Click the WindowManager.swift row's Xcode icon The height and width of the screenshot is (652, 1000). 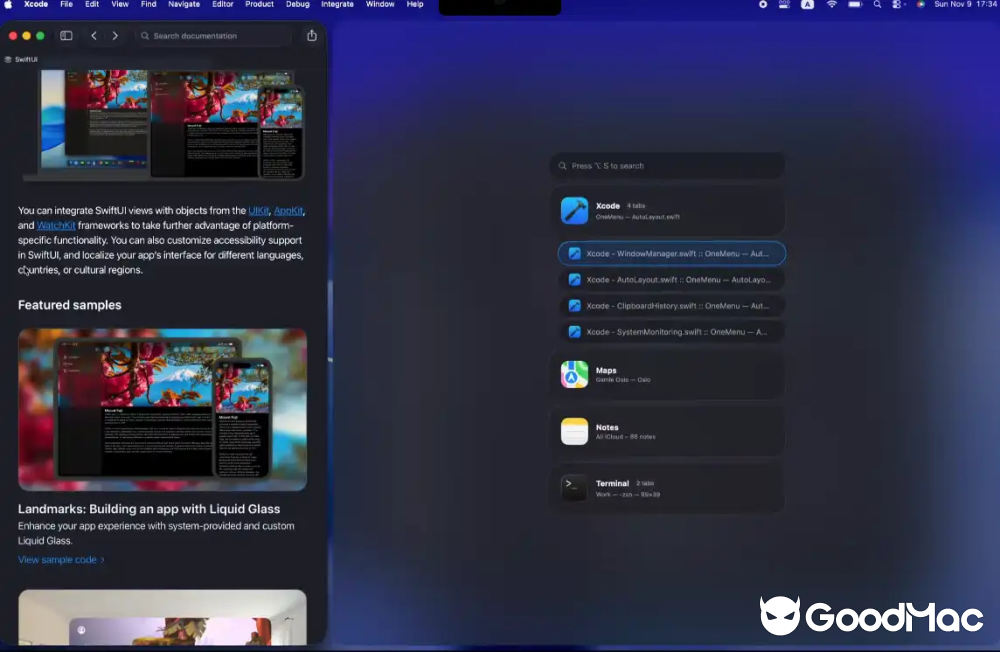click(575, 253)
